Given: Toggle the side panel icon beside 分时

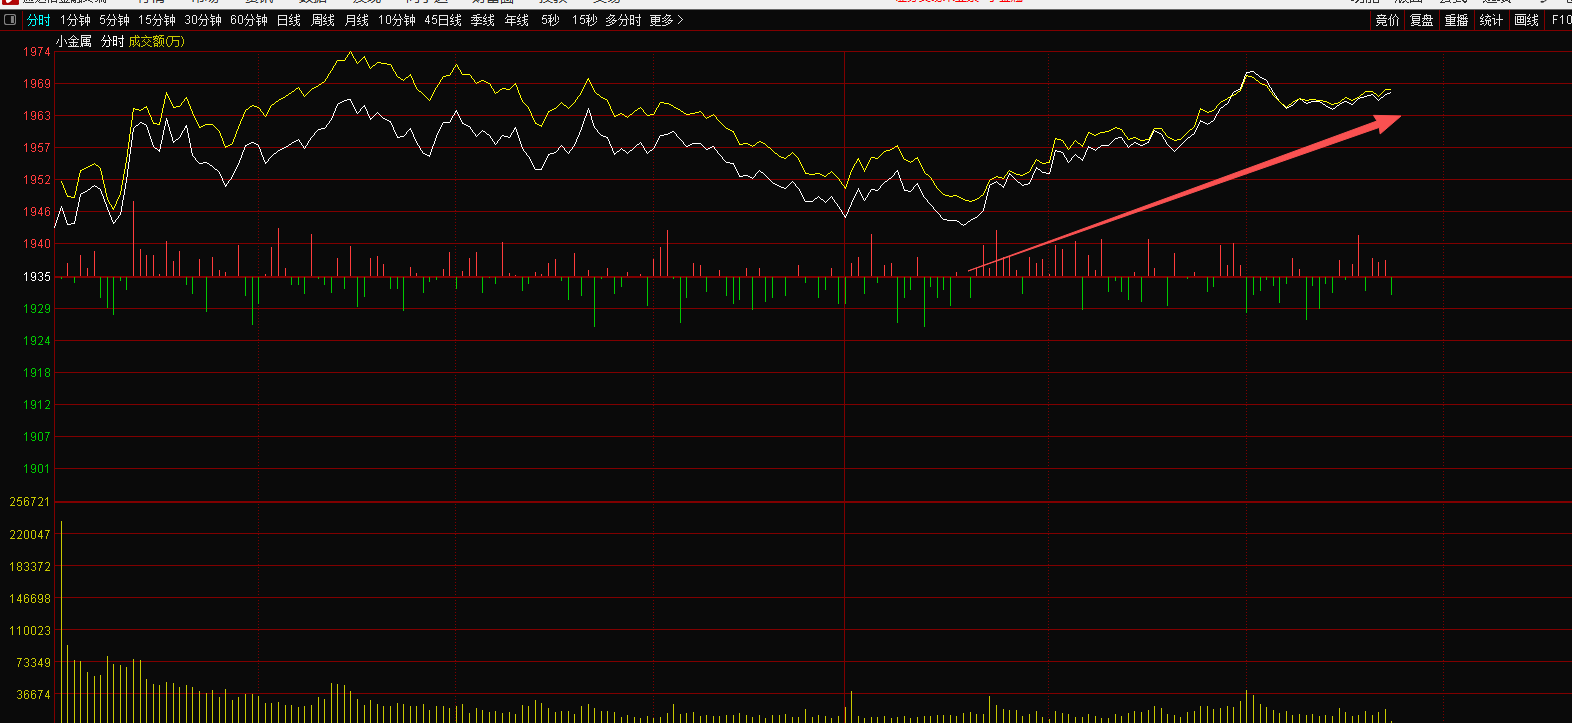Looking at the screenshot, I should pos(11,20).
